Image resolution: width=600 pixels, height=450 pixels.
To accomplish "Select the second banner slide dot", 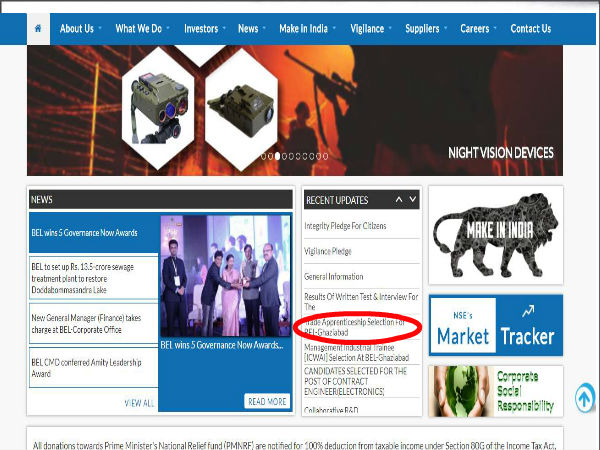I will pyautogui.click(x=270, y=156).
